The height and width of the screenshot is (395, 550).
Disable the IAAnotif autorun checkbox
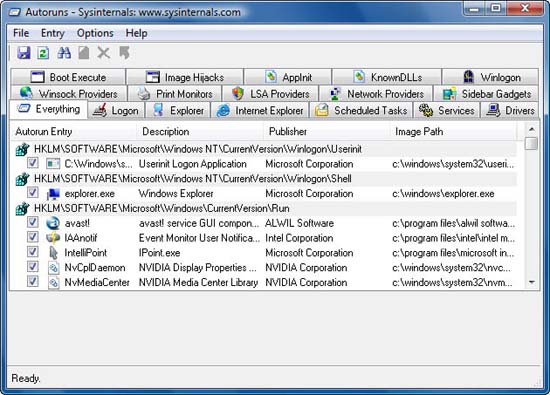click(x=33, y=237)
